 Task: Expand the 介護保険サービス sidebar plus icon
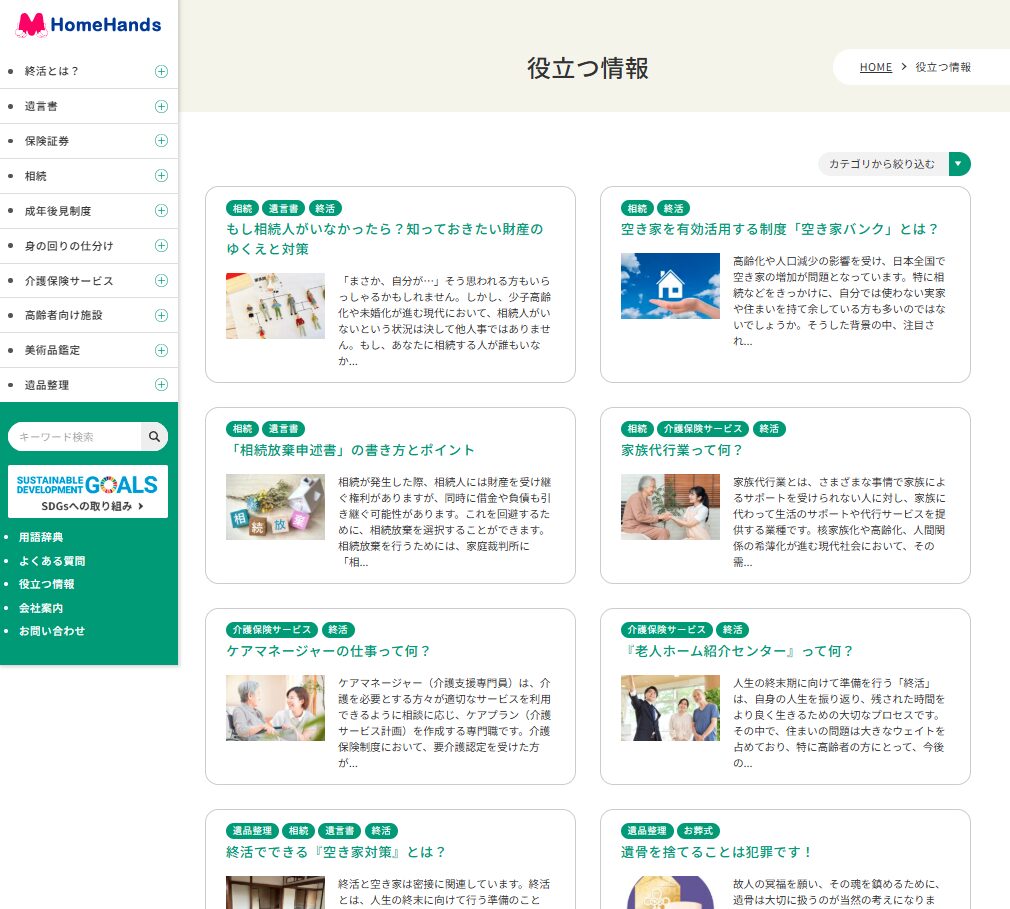coord(162,280)
